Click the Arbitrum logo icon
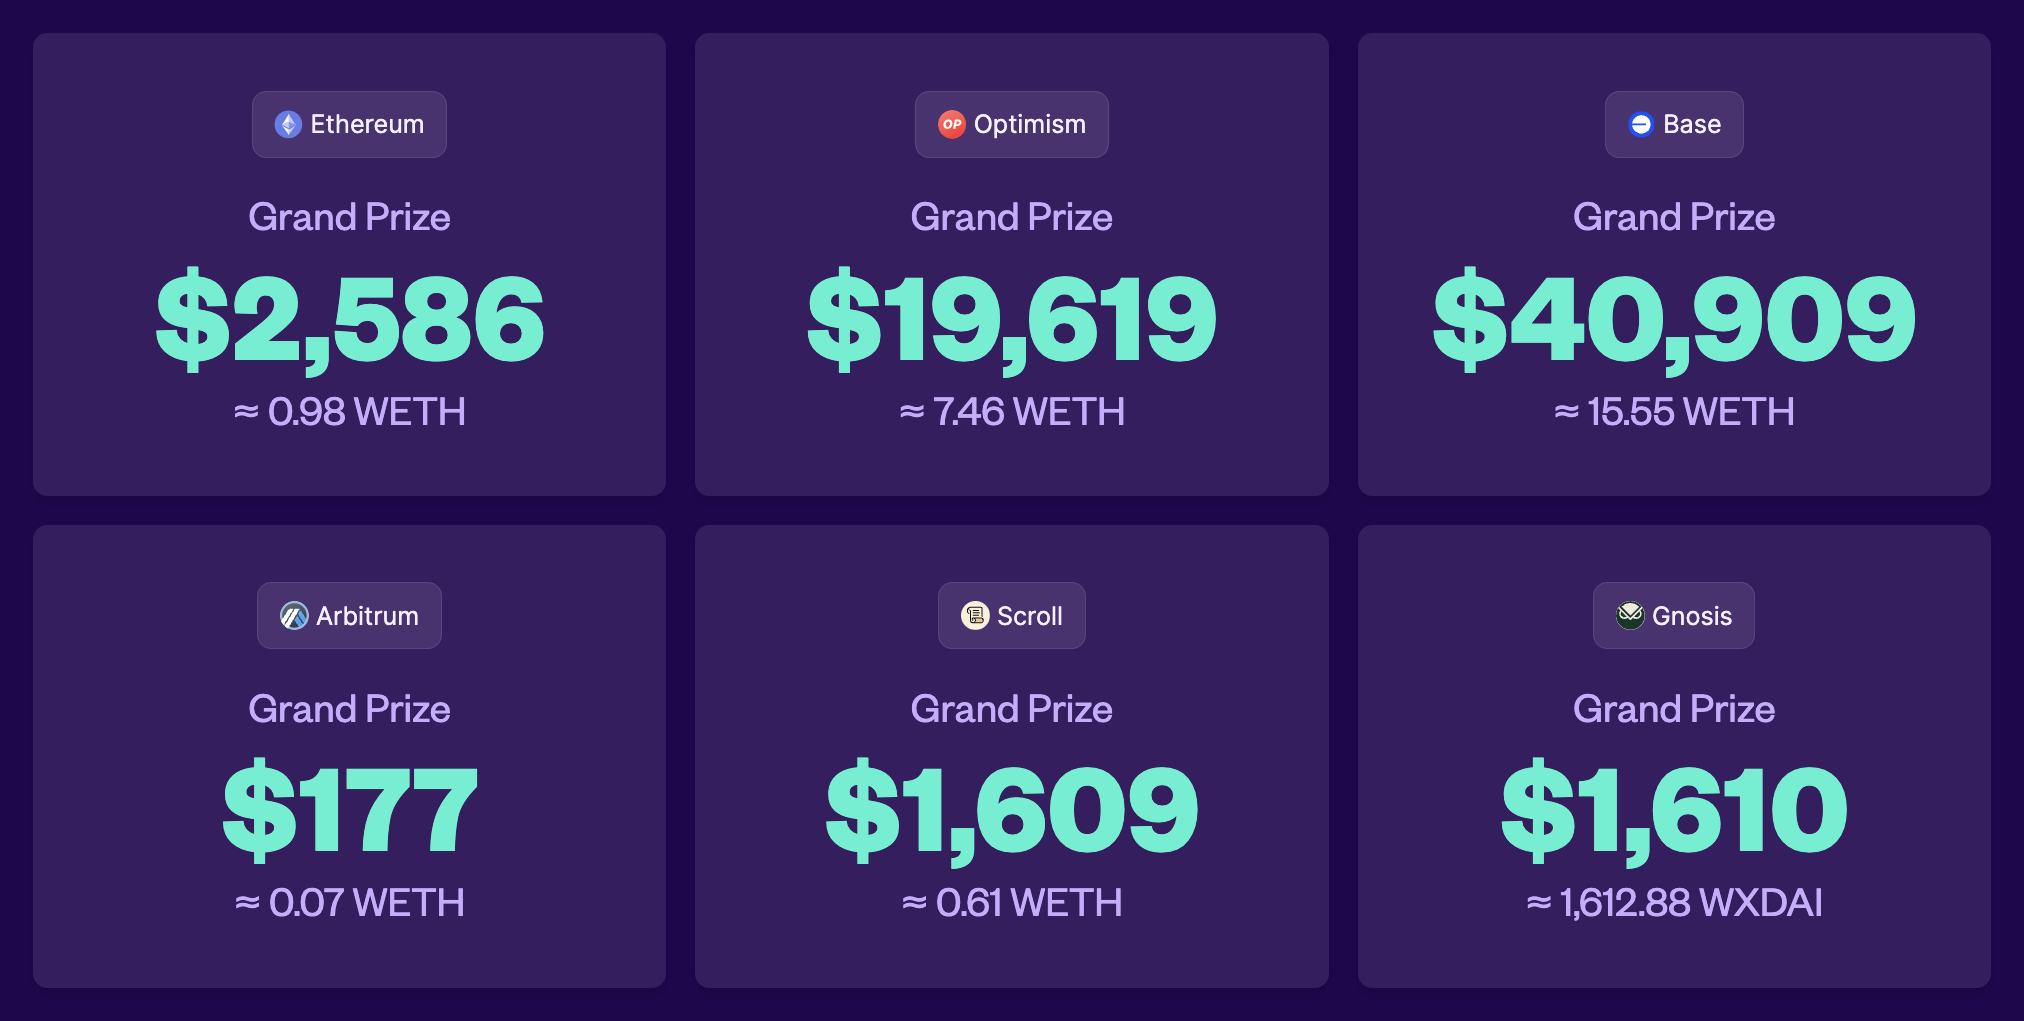Image resolution: width=2024 pixels, height=1021 pixels. click(x=294, y=616)
